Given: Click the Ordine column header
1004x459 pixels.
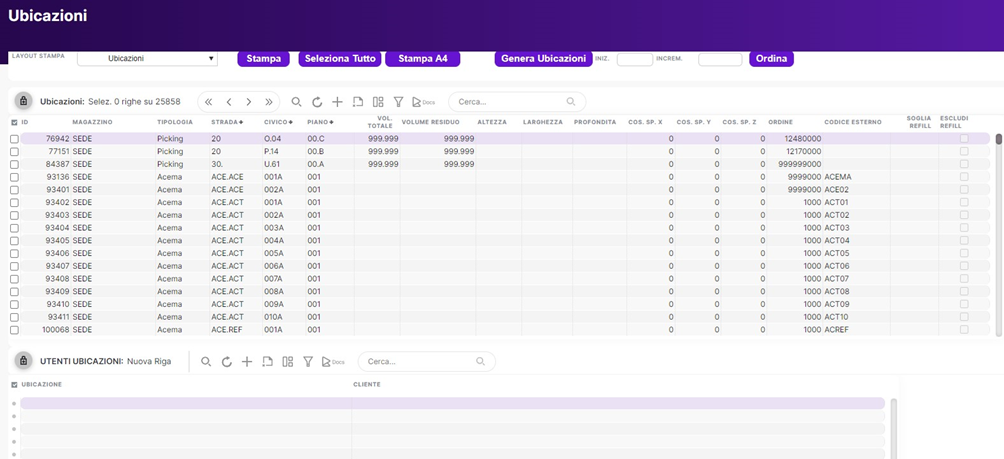Looking at the screenshot, I should [781, 122].
